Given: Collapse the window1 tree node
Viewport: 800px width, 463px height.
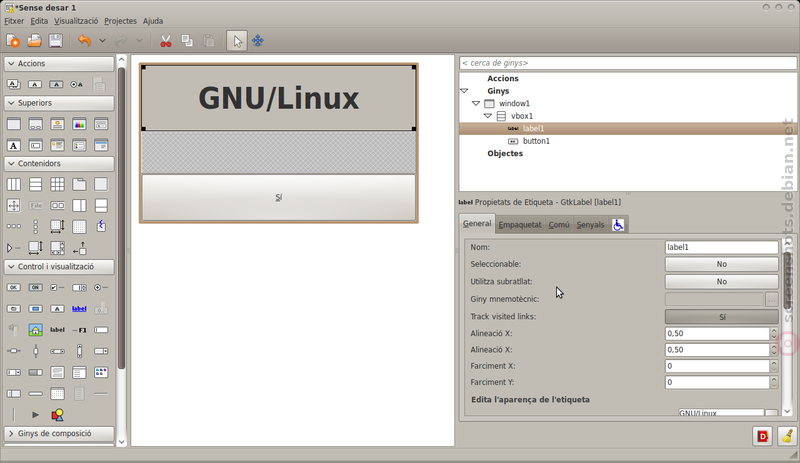Looking at the screenshot, I should [x=476, y=104].
